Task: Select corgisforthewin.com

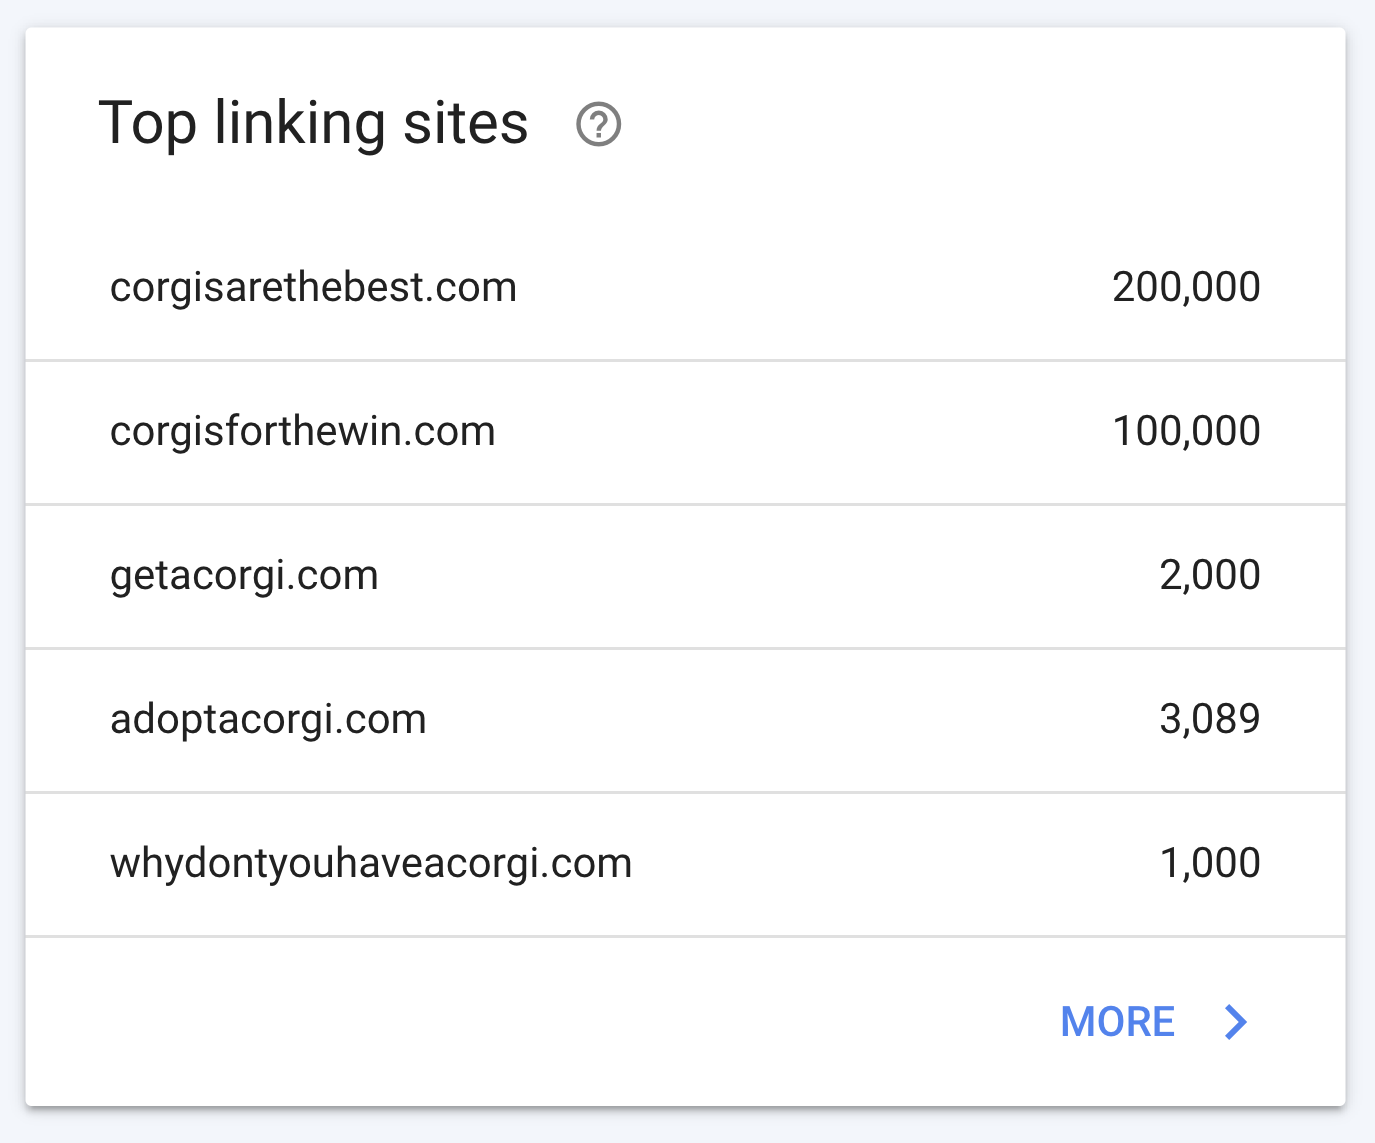Action: (302, 431)
